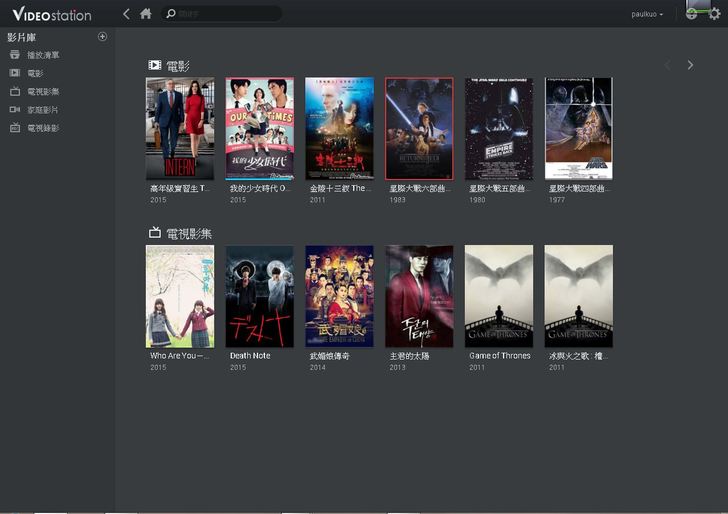This screenshot has width=728, height=514.
Task: Open 播放清單 sidebar entry
Action: 43,55
